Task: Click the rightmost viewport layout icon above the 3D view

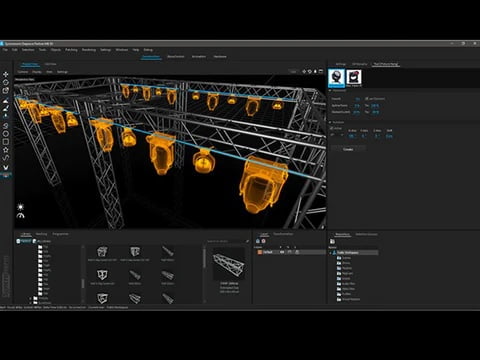Action: tap(321, 72)
